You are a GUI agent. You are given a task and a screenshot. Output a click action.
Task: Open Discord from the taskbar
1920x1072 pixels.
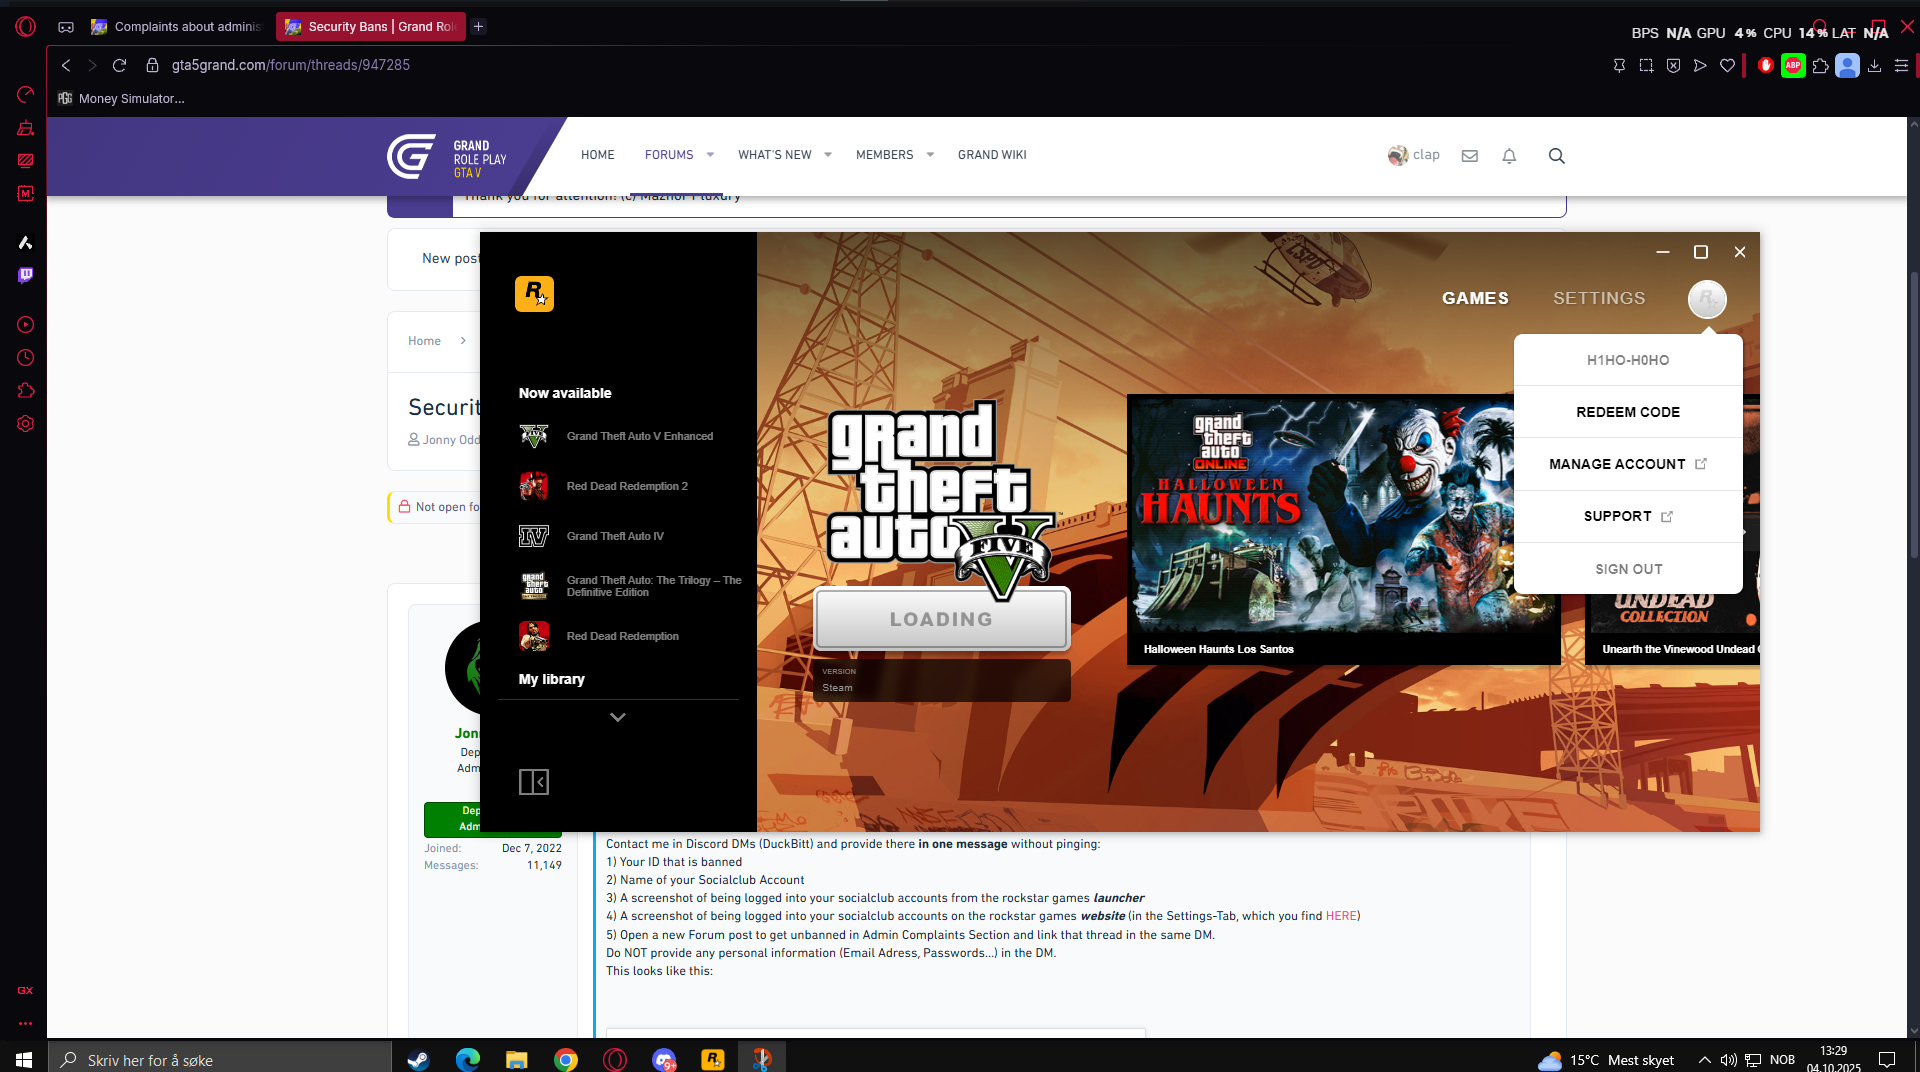pyautogui.click(x=664, y=1060)
